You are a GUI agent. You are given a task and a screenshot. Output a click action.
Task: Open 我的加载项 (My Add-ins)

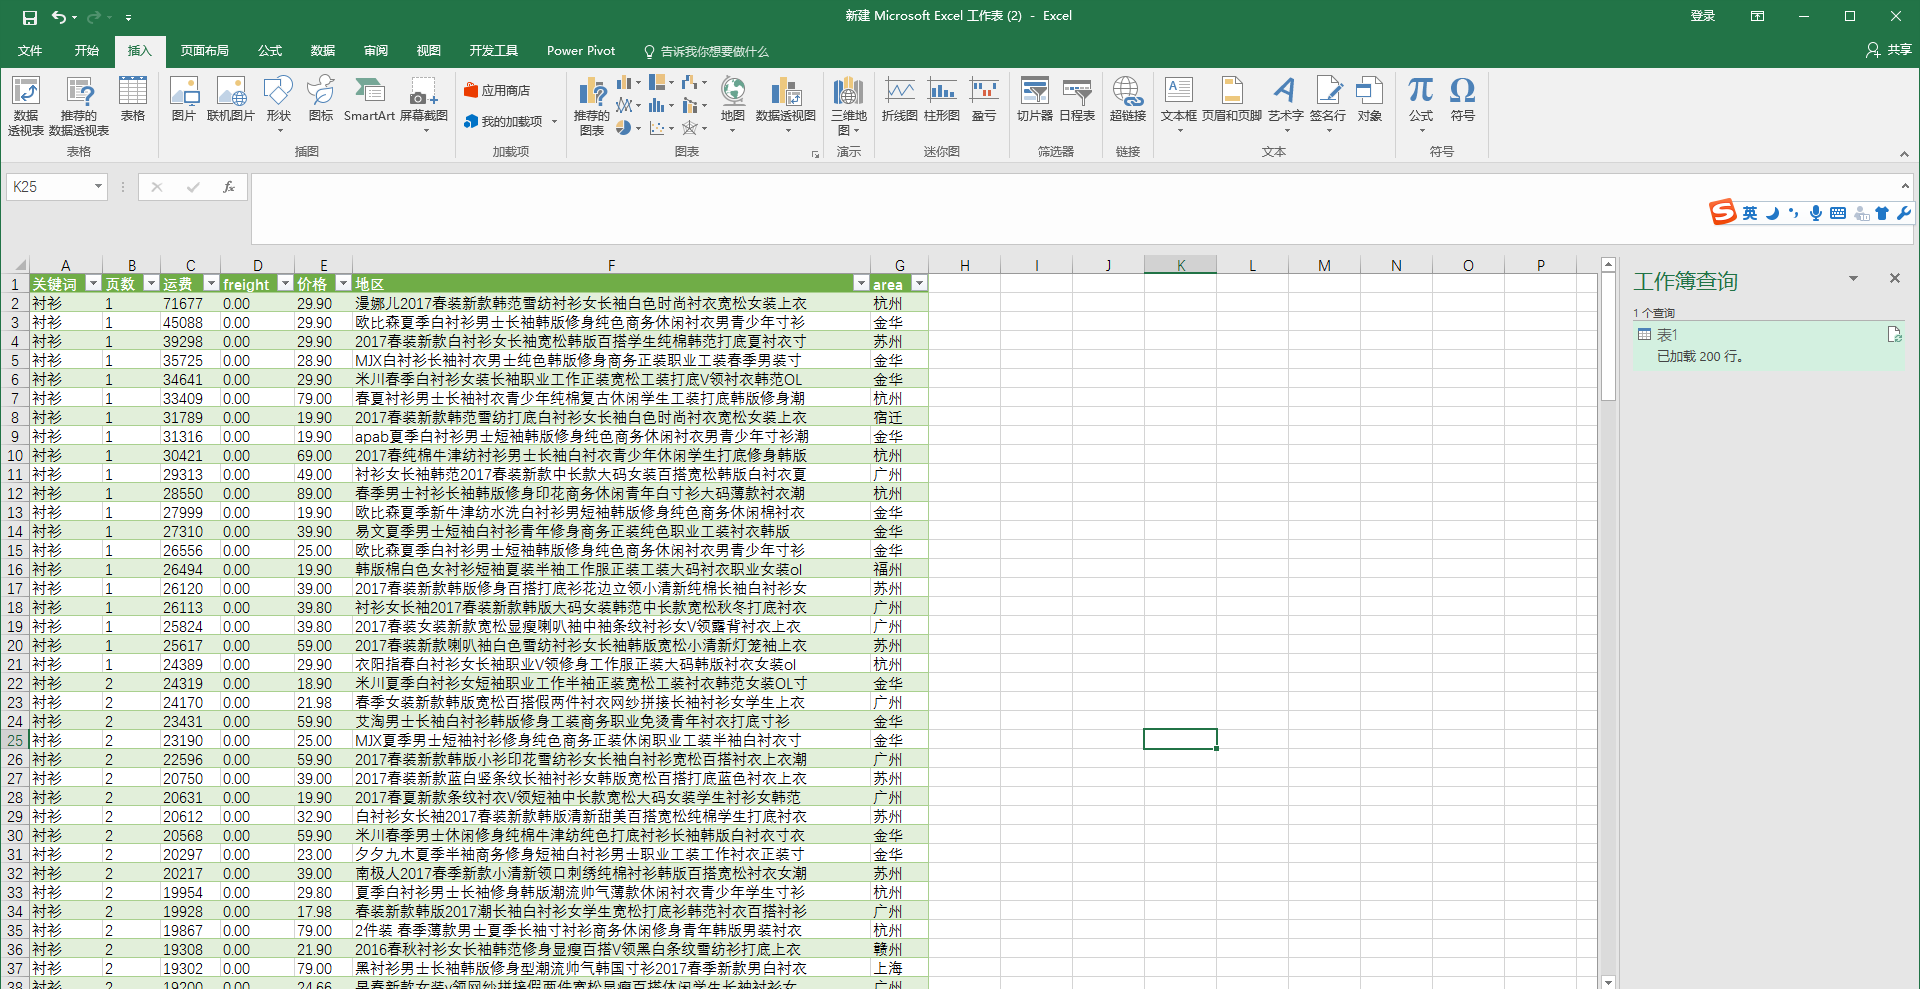point(510,122)
